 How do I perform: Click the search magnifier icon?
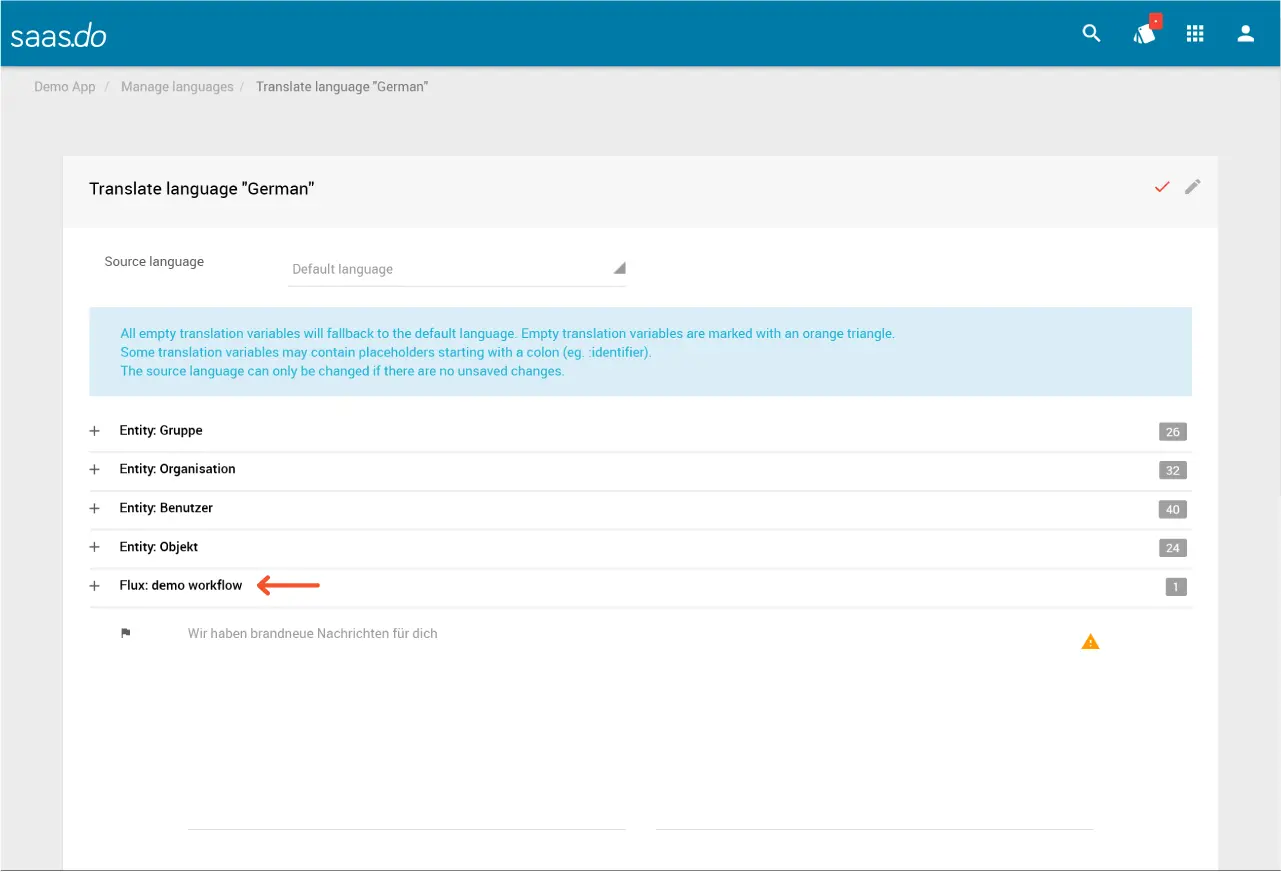1091,34
